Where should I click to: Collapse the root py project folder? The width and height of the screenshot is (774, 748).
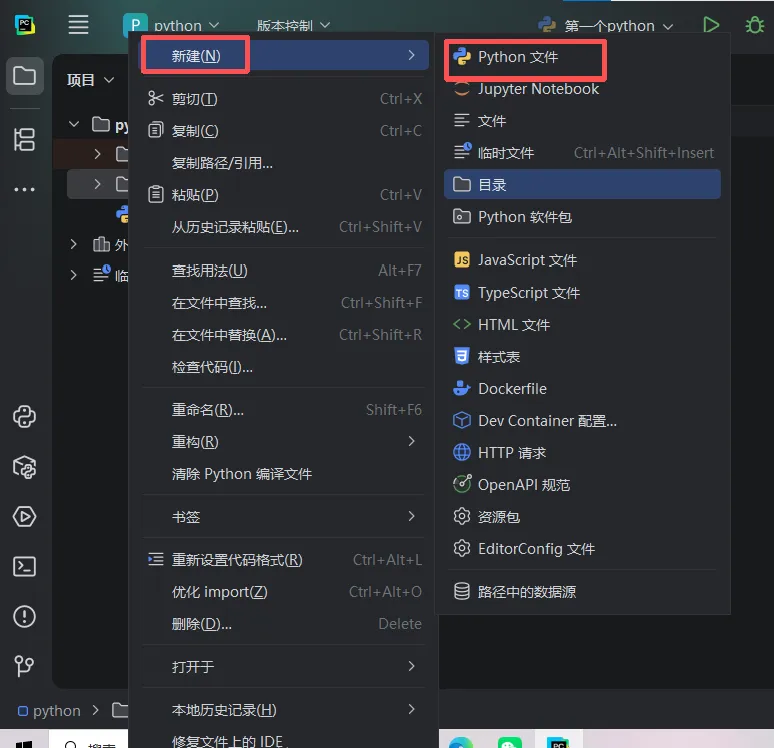pyautogui.click(x=74, y=124)
